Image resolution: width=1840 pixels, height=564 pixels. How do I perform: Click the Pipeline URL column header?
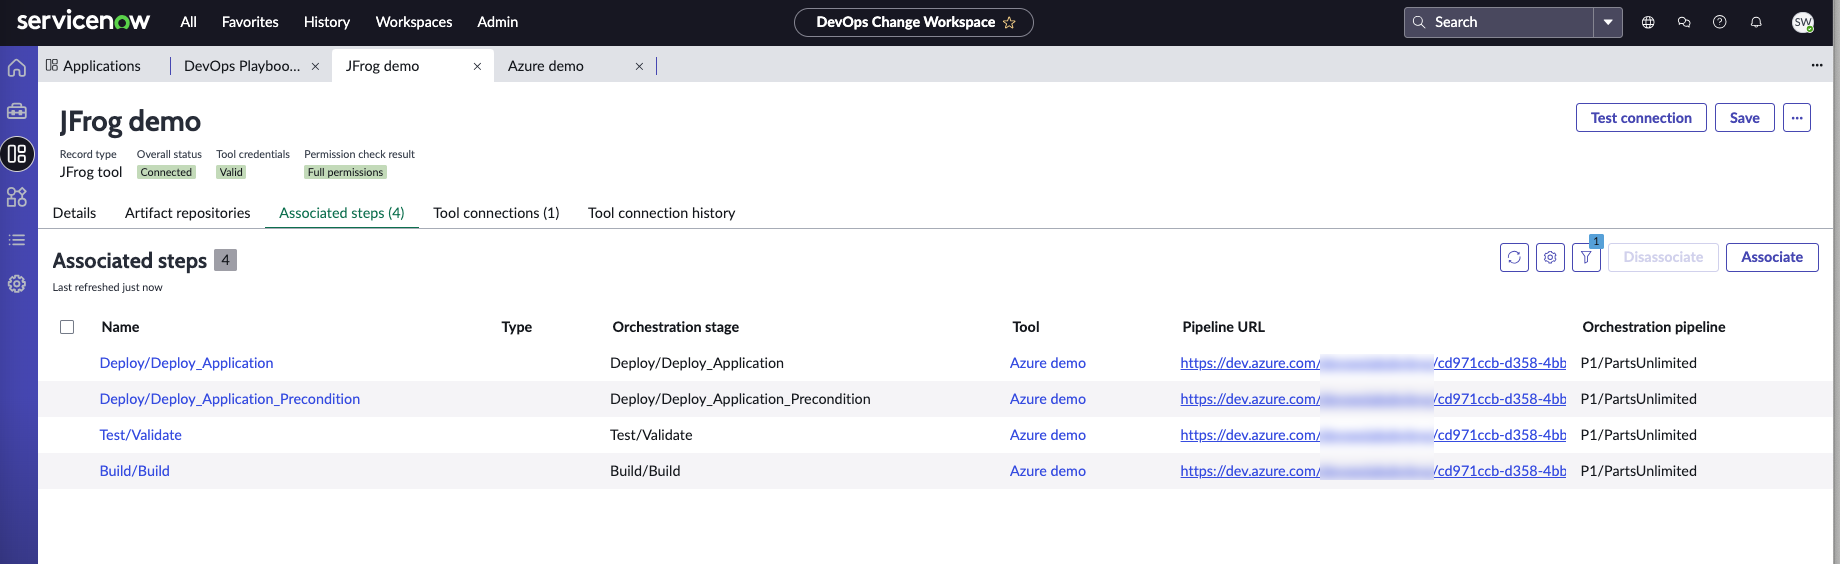1223,327
